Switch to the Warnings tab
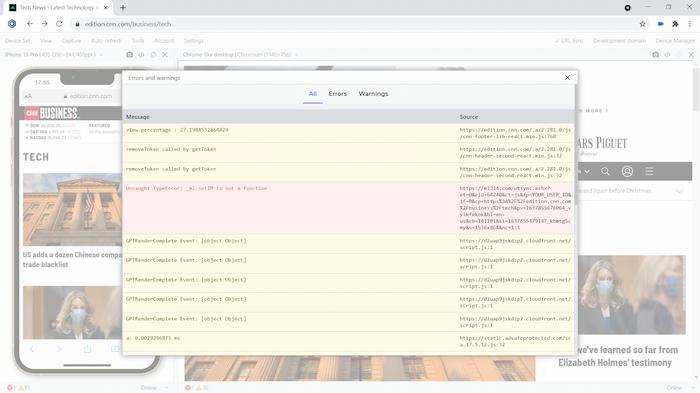 [373, 94]
